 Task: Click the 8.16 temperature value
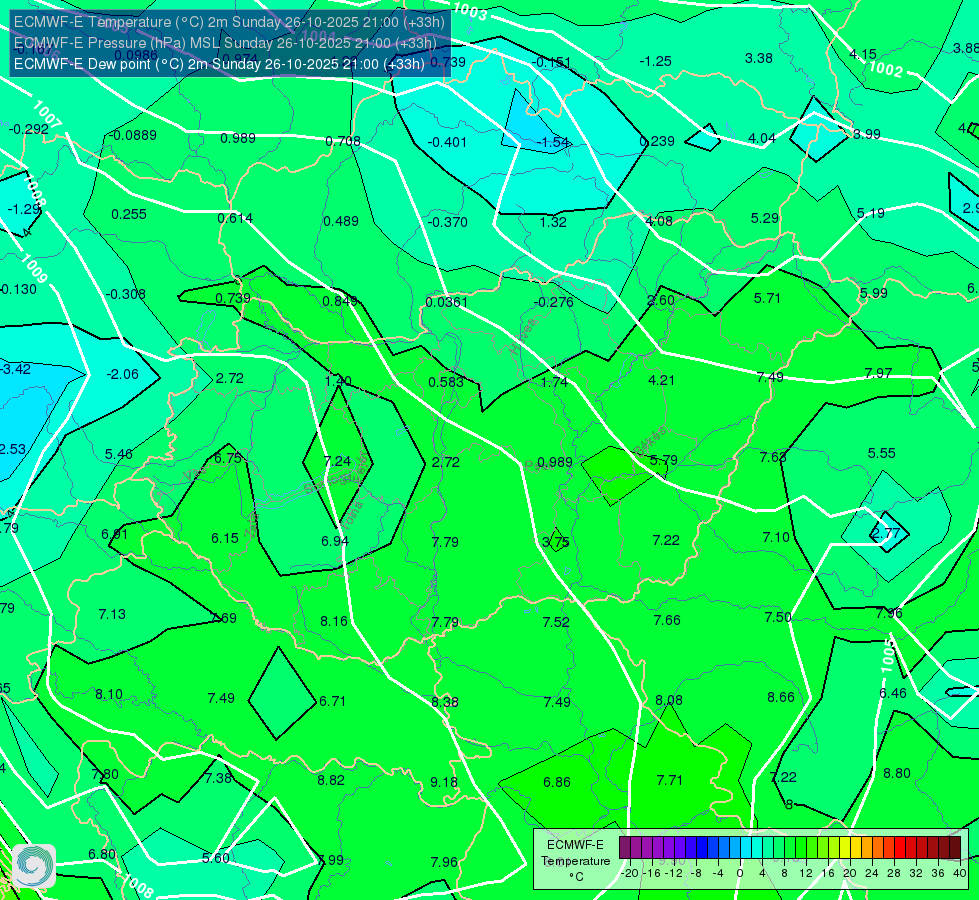click(334, 621)
